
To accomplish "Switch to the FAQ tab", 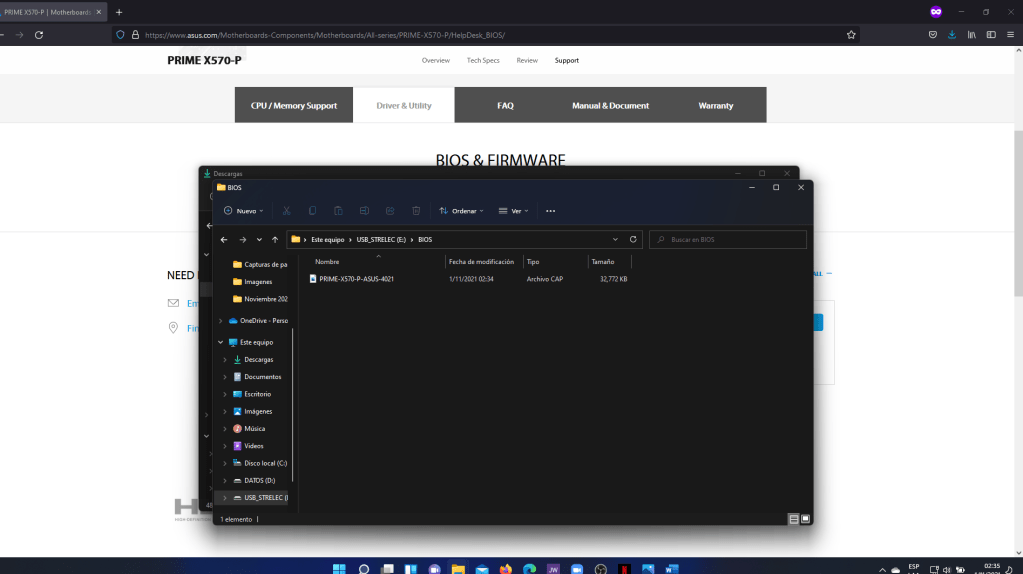I will pos(505,105).
